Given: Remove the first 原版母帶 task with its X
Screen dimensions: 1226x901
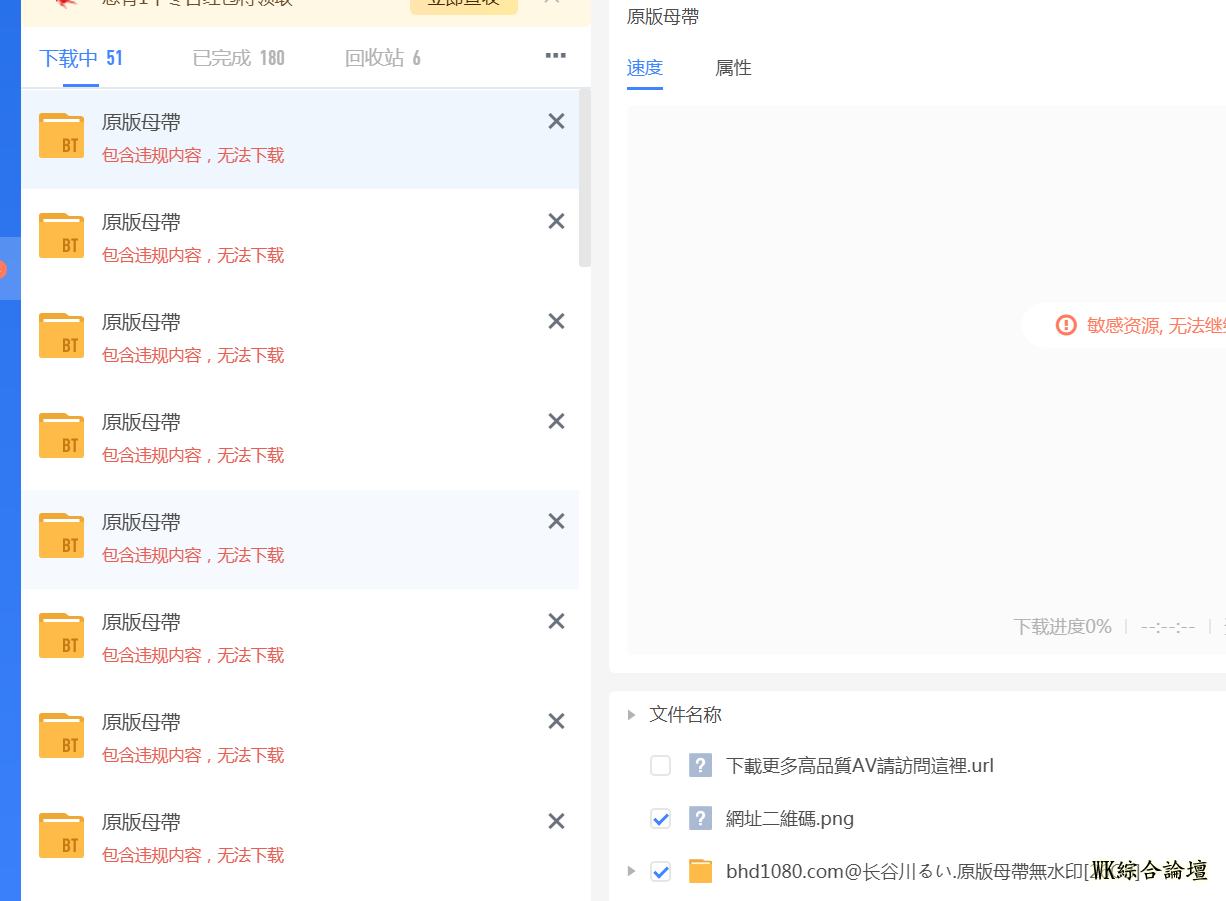Looking at the screenshot, I should coord(557,121).
